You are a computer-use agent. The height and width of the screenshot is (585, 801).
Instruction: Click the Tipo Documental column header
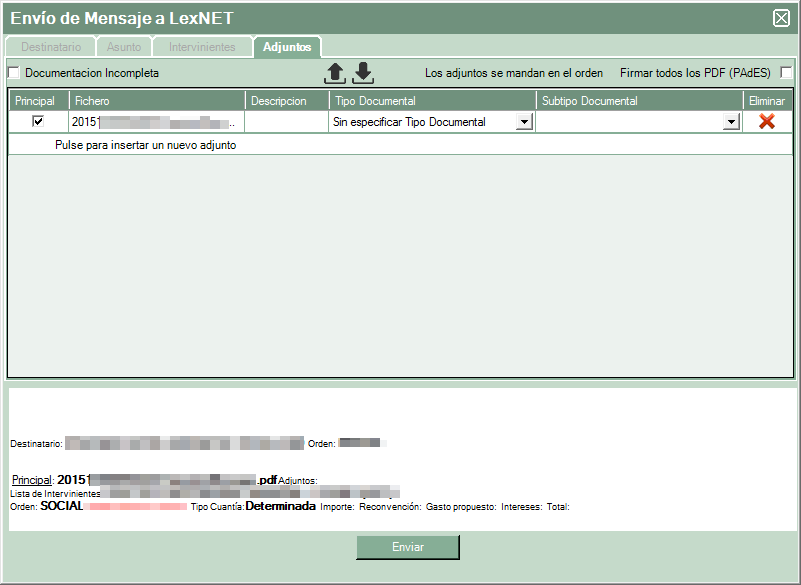click(x=432, y=101)
